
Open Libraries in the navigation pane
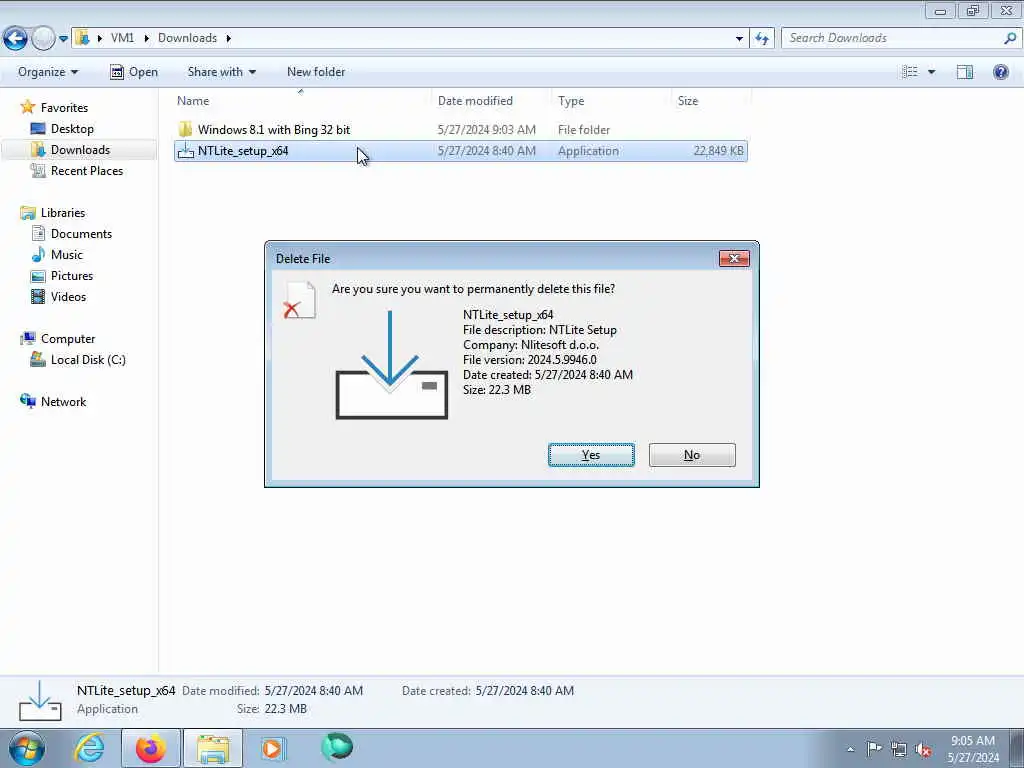click(63, 213)
